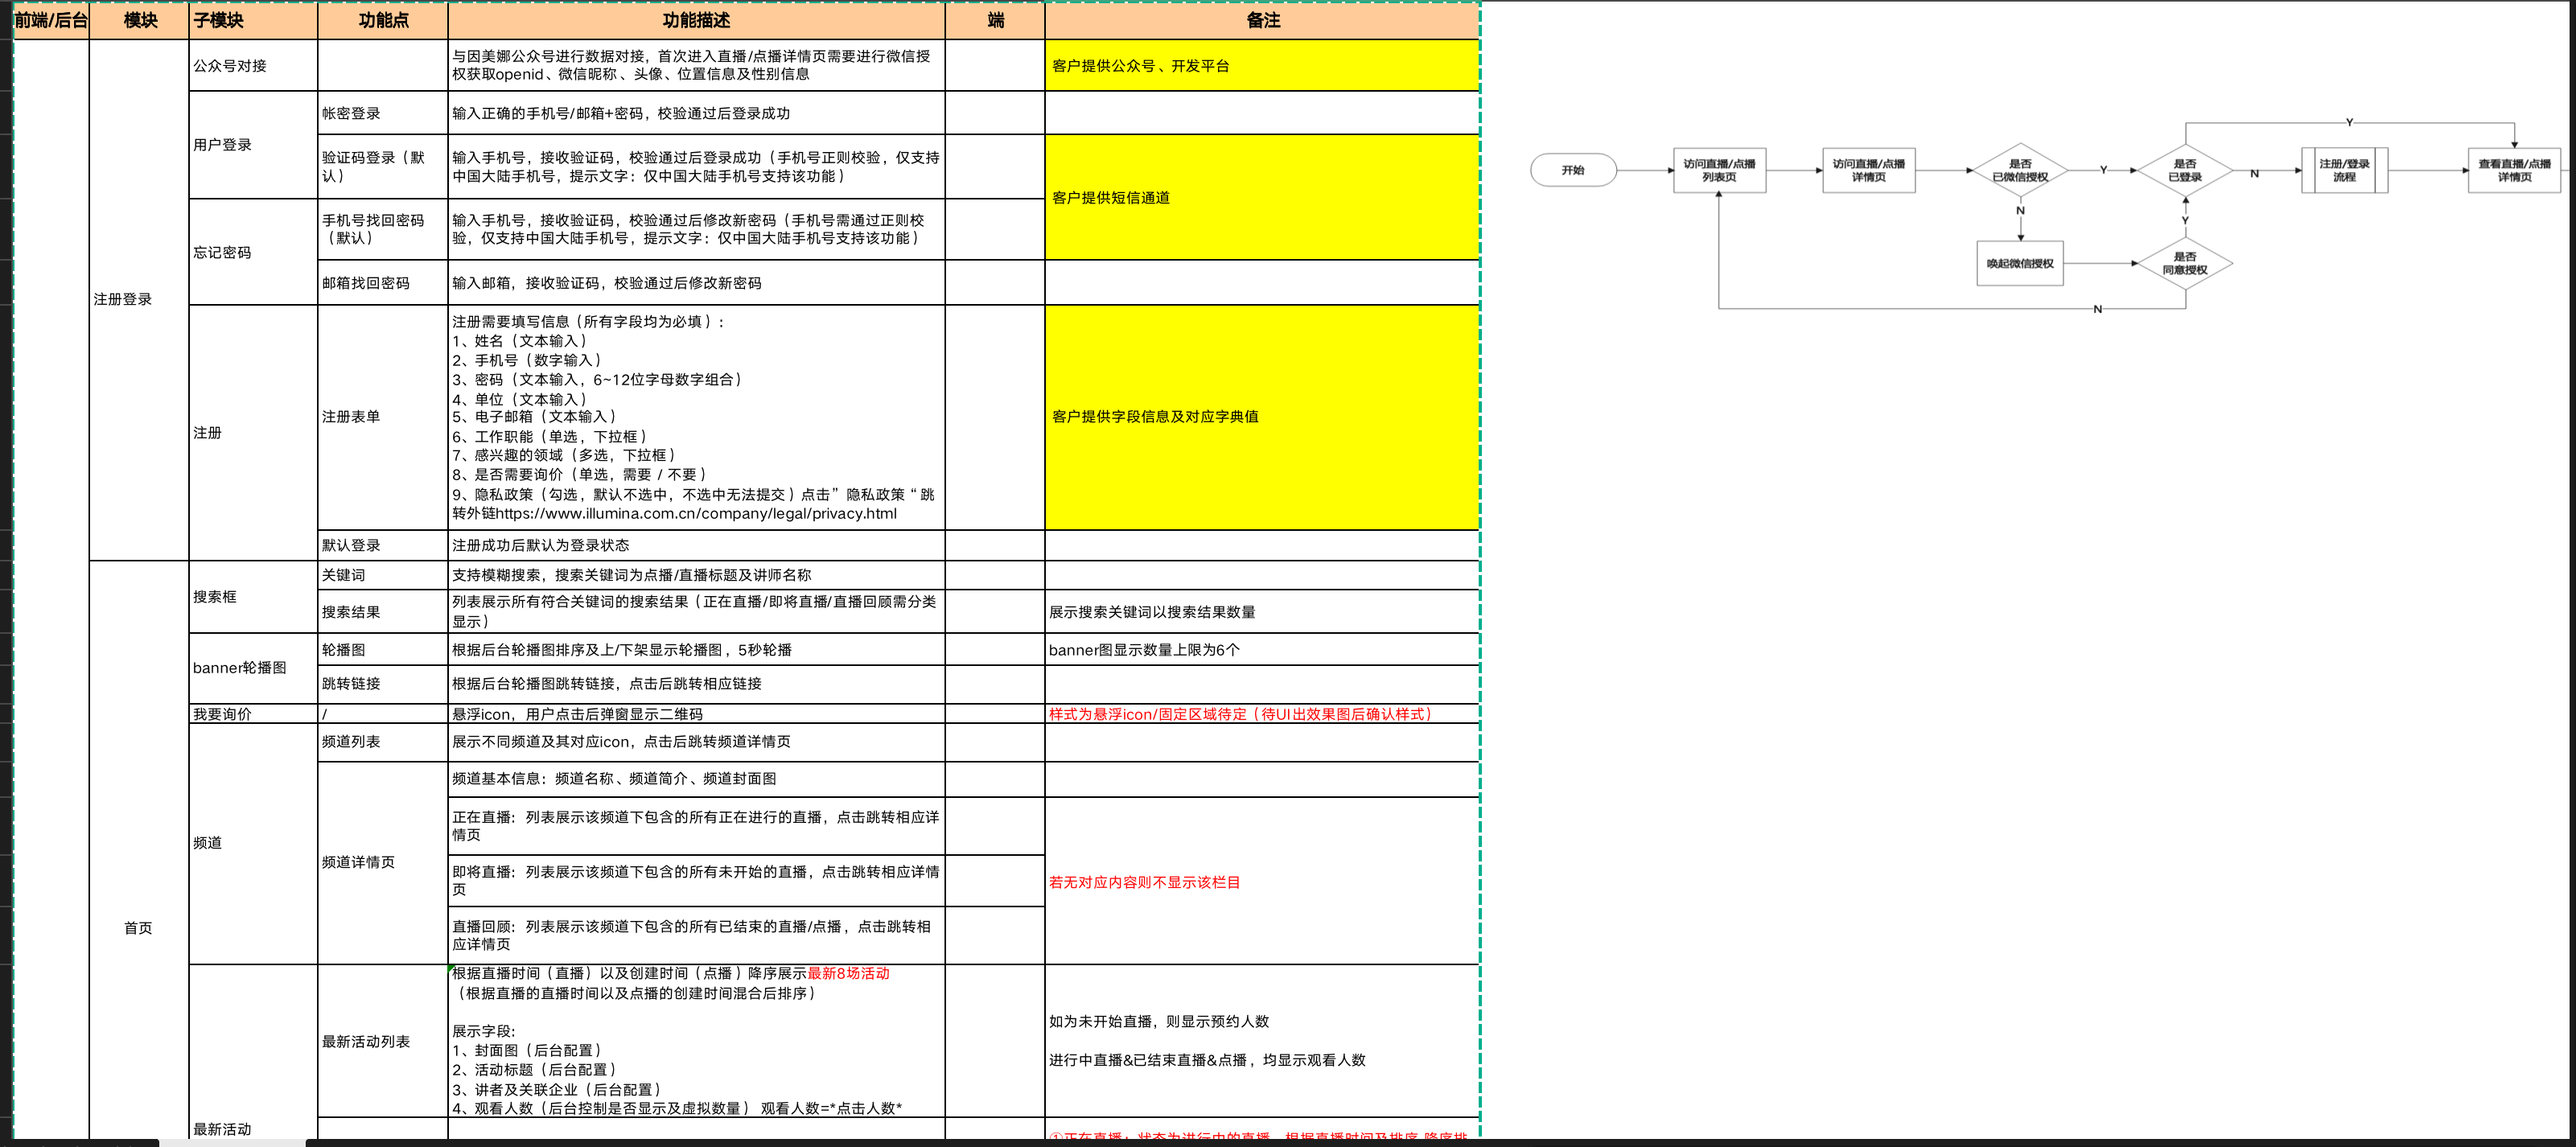Select the 端 column header cell

[x=995, y=20]
